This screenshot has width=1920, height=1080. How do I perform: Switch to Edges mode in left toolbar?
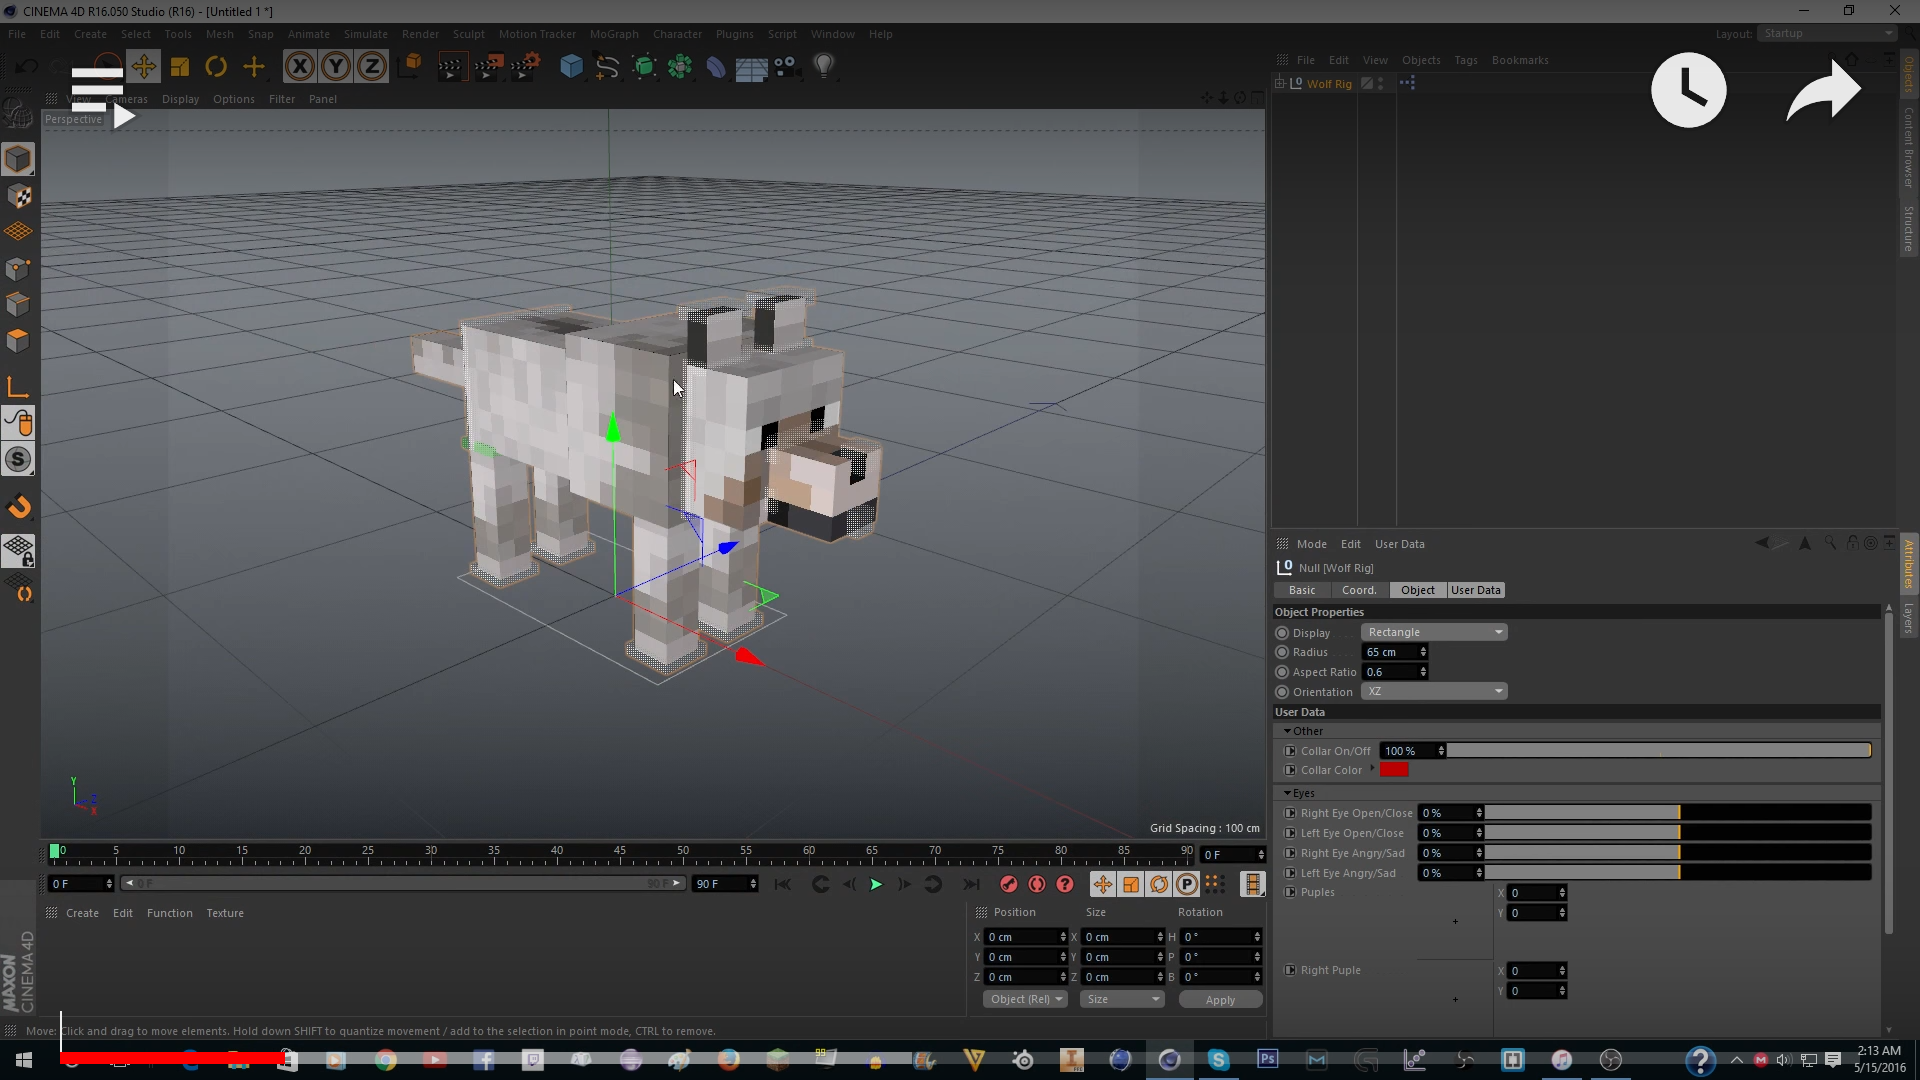[18, 305]
